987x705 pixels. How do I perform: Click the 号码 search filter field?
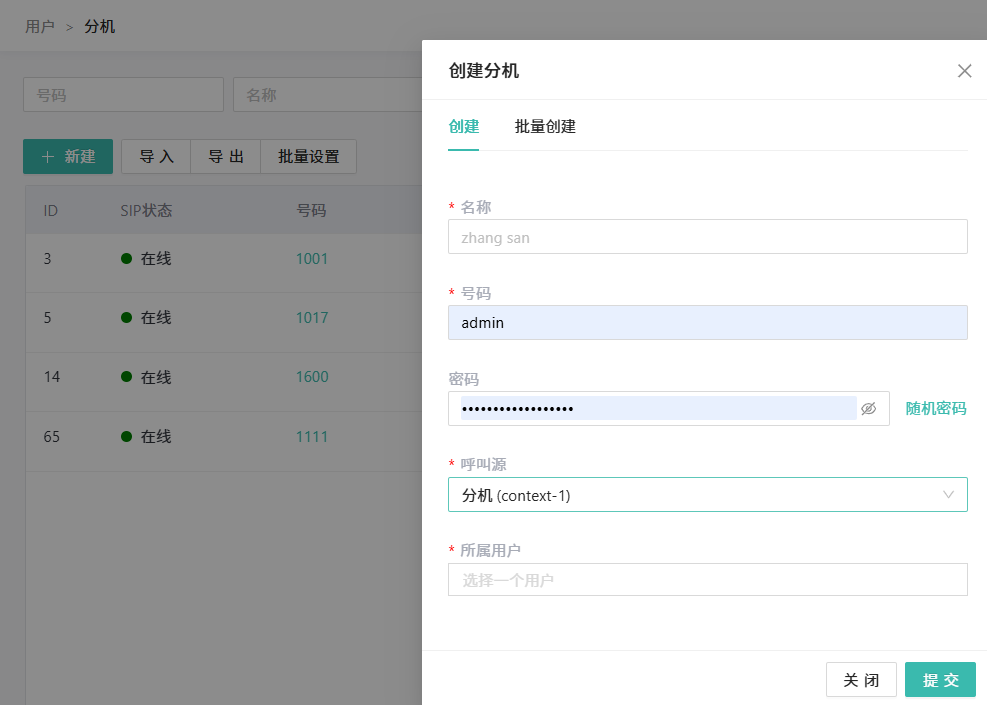123,95
